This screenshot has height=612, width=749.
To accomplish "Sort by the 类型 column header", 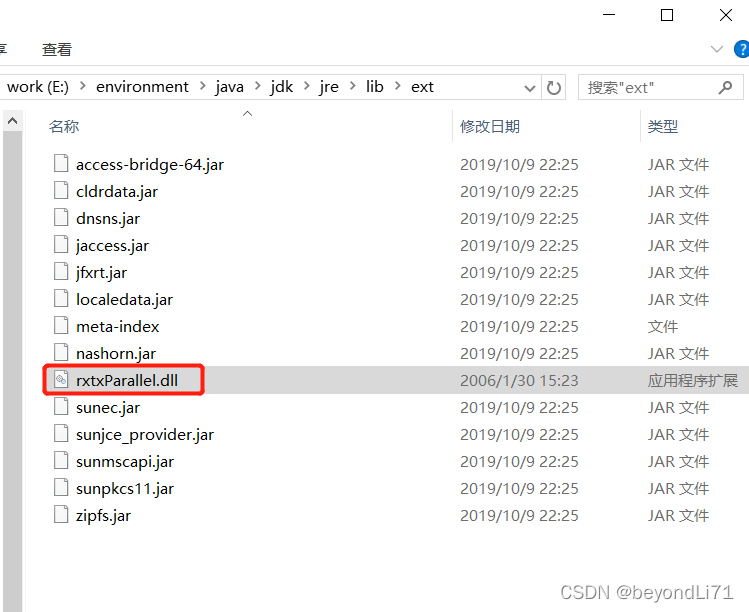I will tap(663, 126).
